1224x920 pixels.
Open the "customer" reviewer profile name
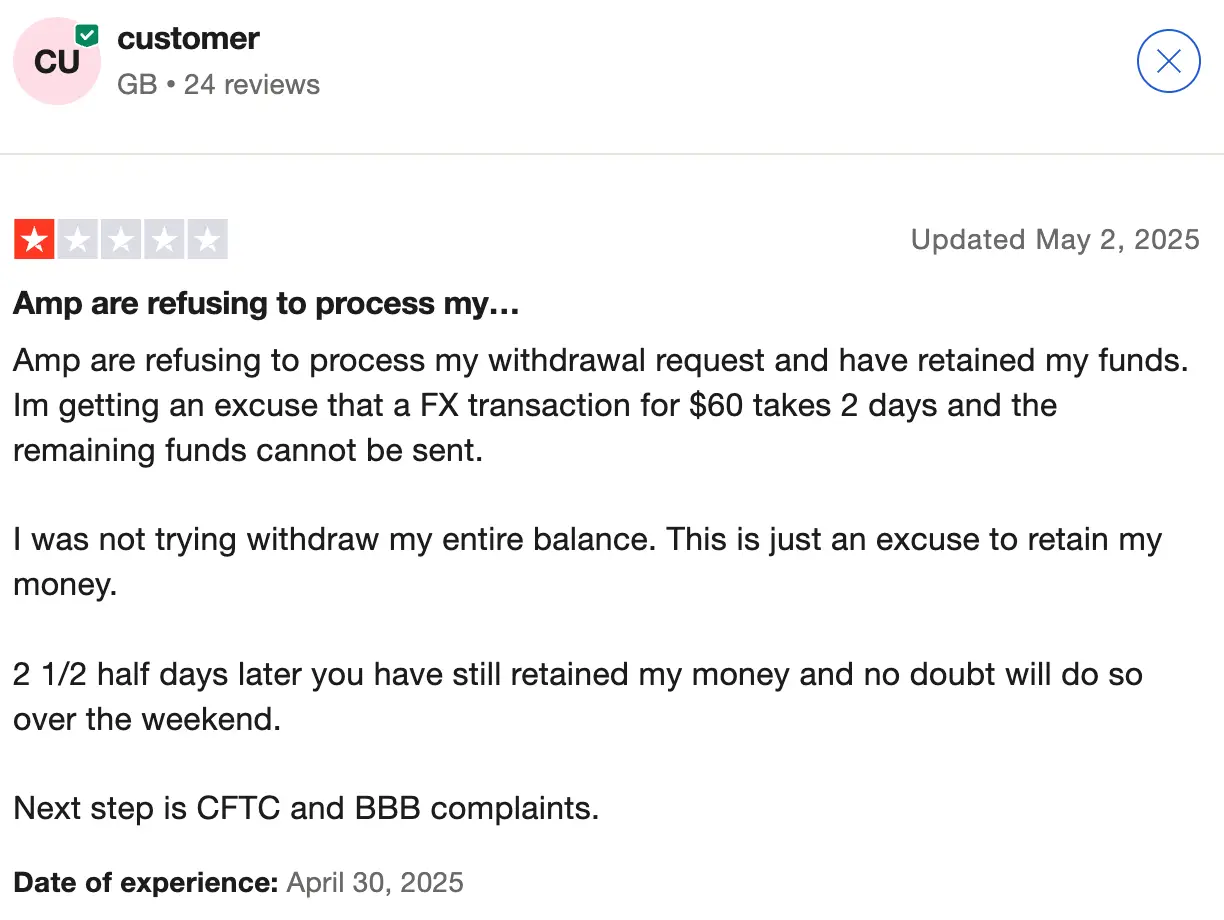click(x=188, y=39)
